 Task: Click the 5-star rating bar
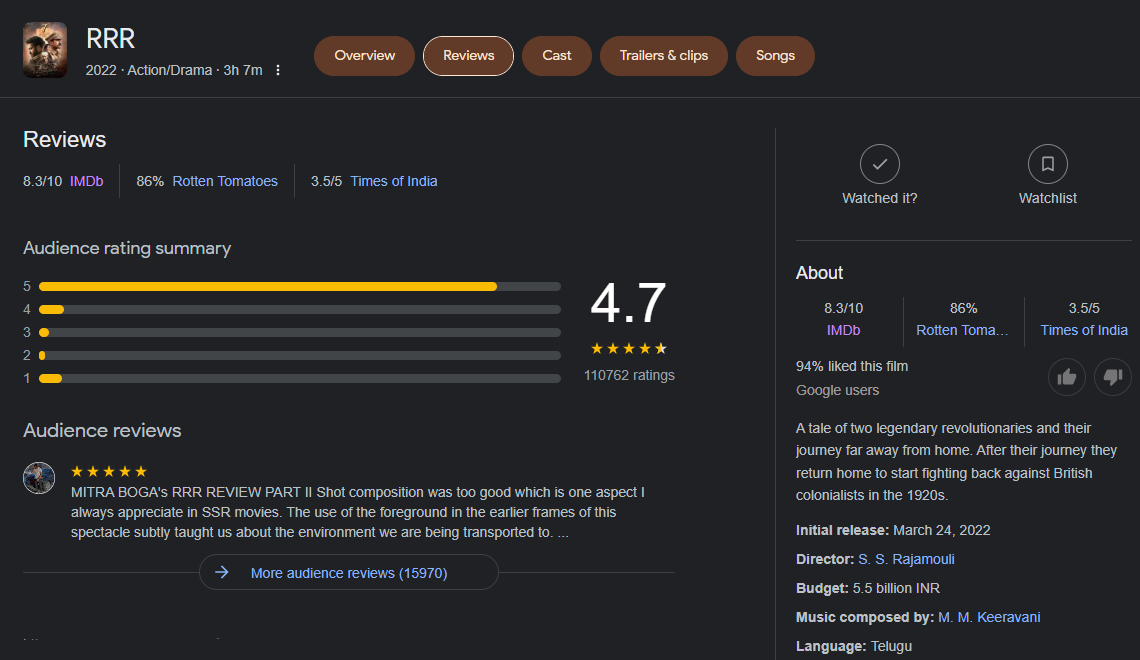click(x=300, y=286)
